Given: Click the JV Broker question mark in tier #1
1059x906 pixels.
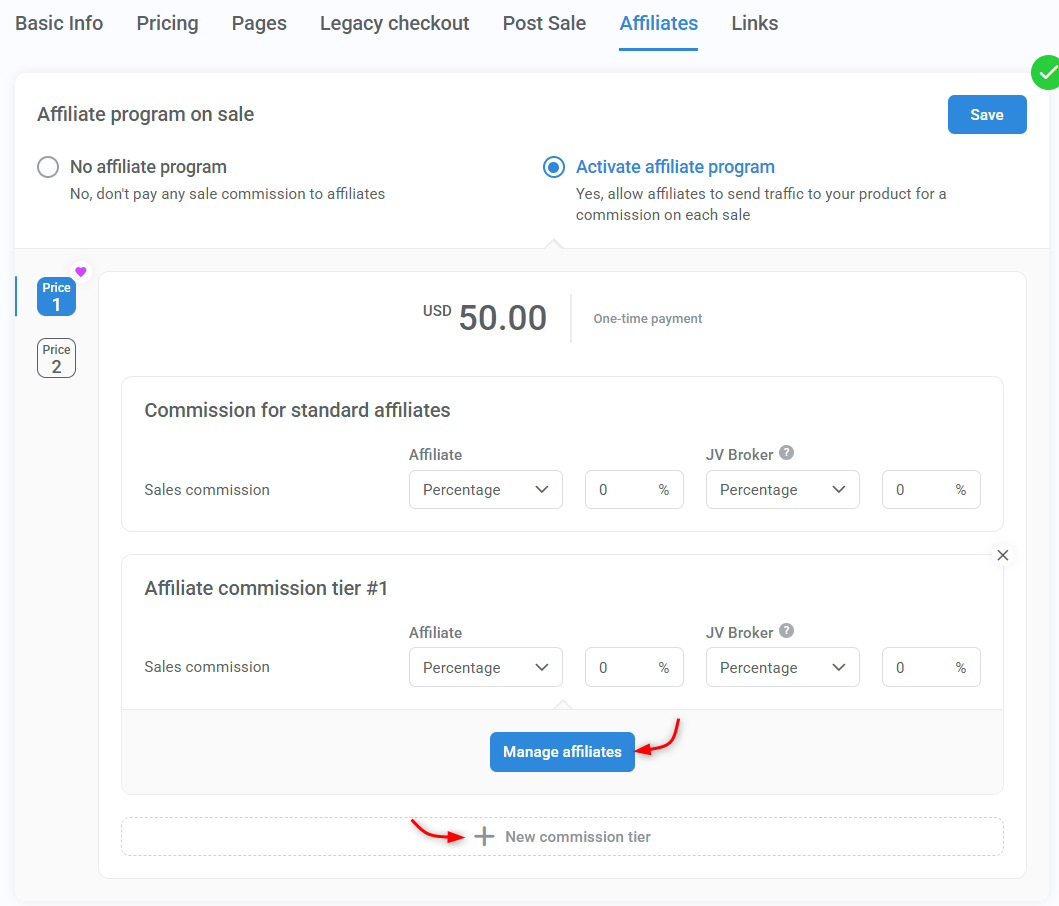Looking at the screenshot, I should tap(787, 631).
